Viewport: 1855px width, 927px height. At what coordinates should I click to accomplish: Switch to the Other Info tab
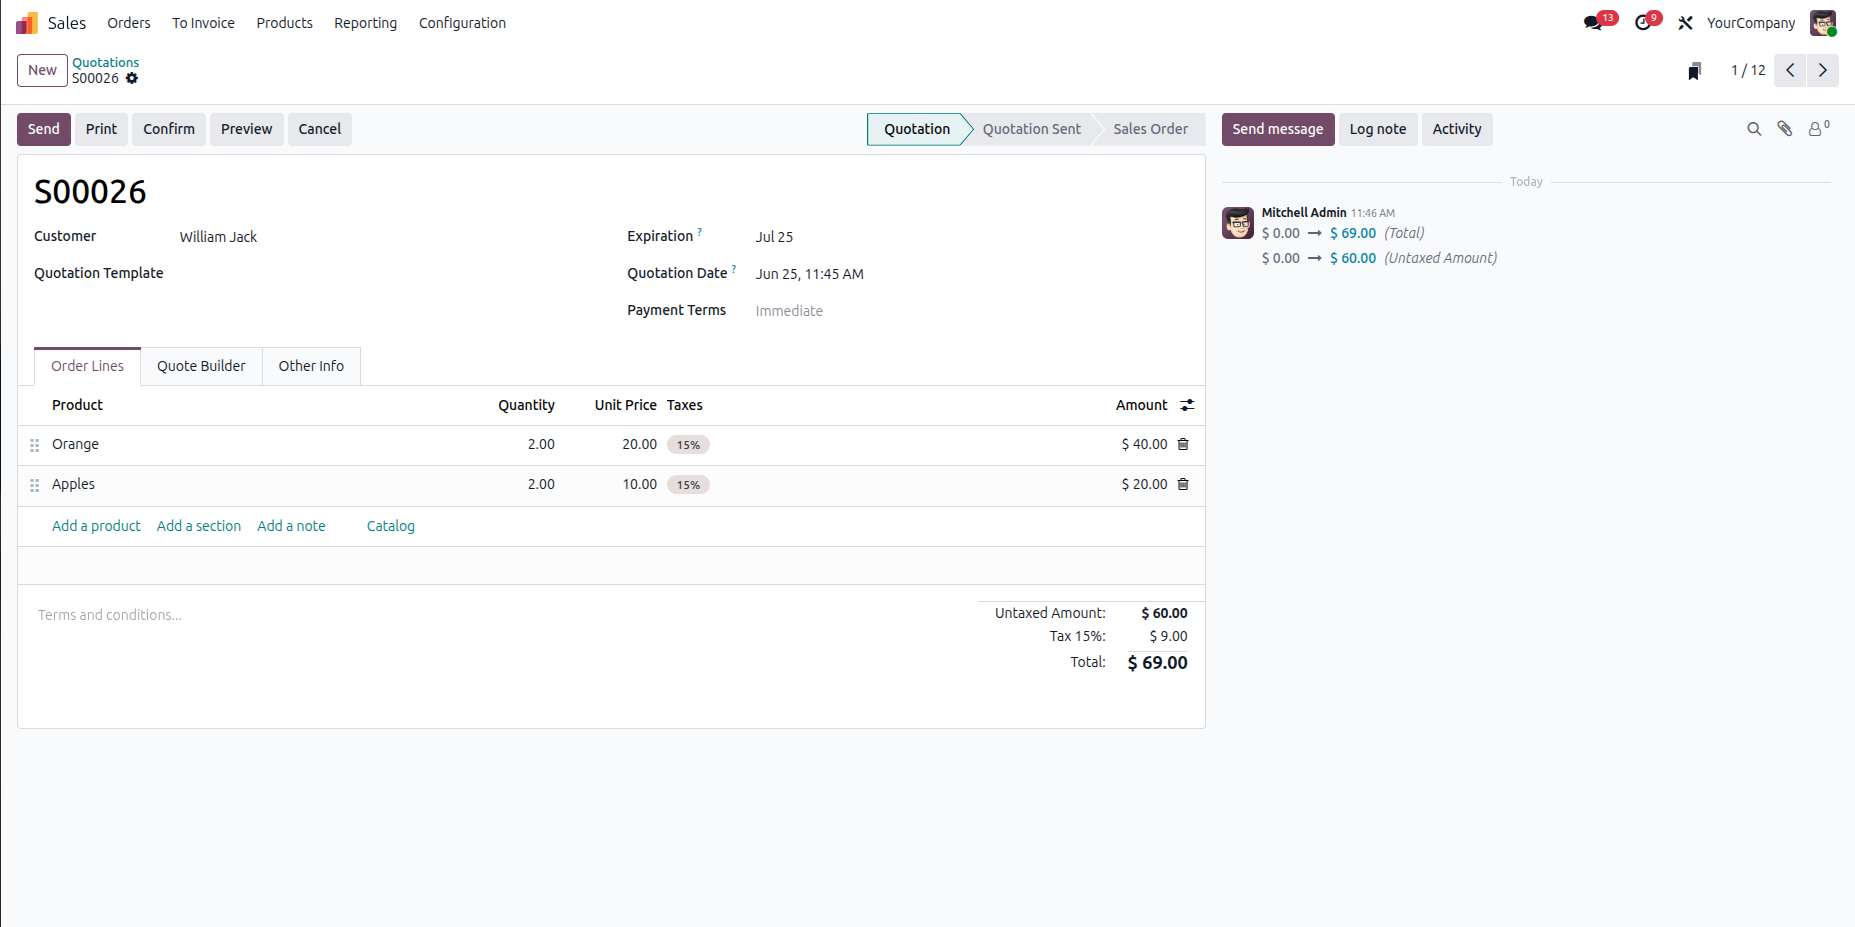[x=311, y=366]
